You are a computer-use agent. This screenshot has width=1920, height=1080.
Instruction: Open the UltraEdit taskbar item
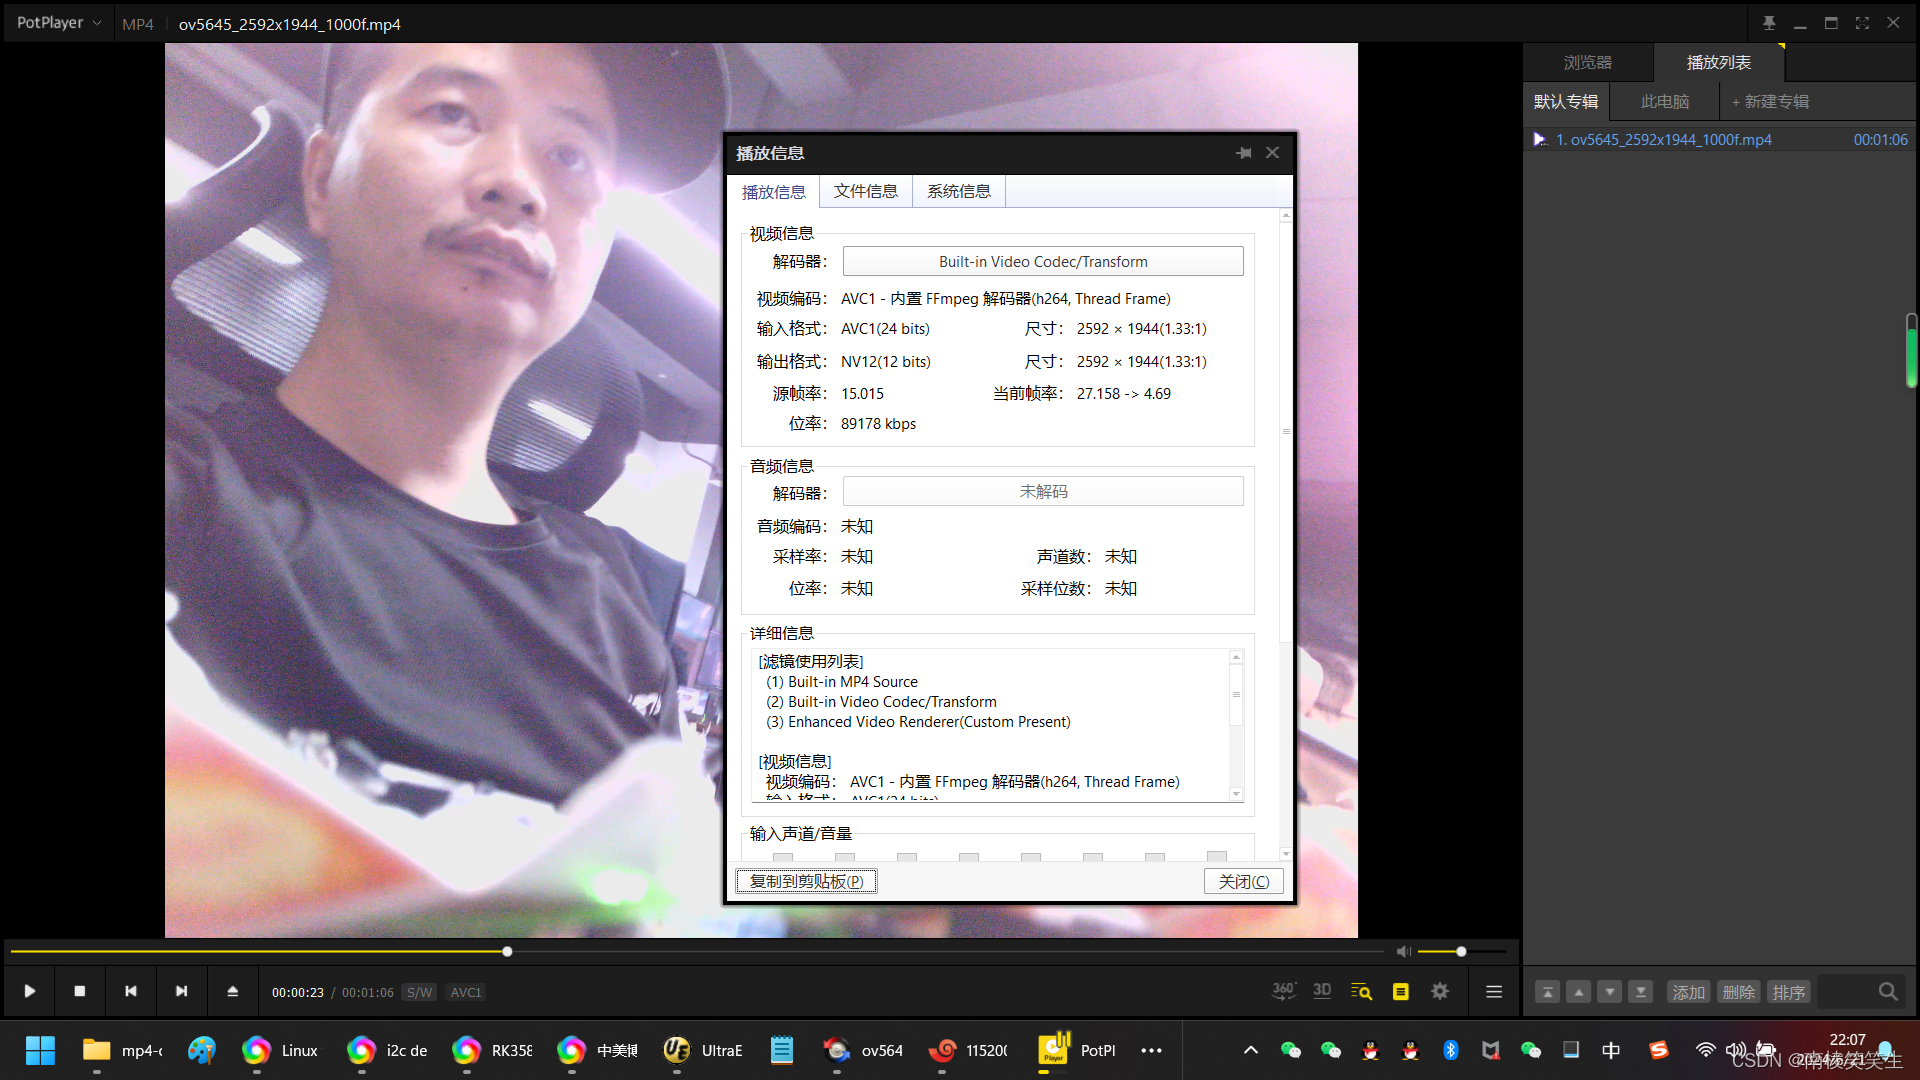703,1050
